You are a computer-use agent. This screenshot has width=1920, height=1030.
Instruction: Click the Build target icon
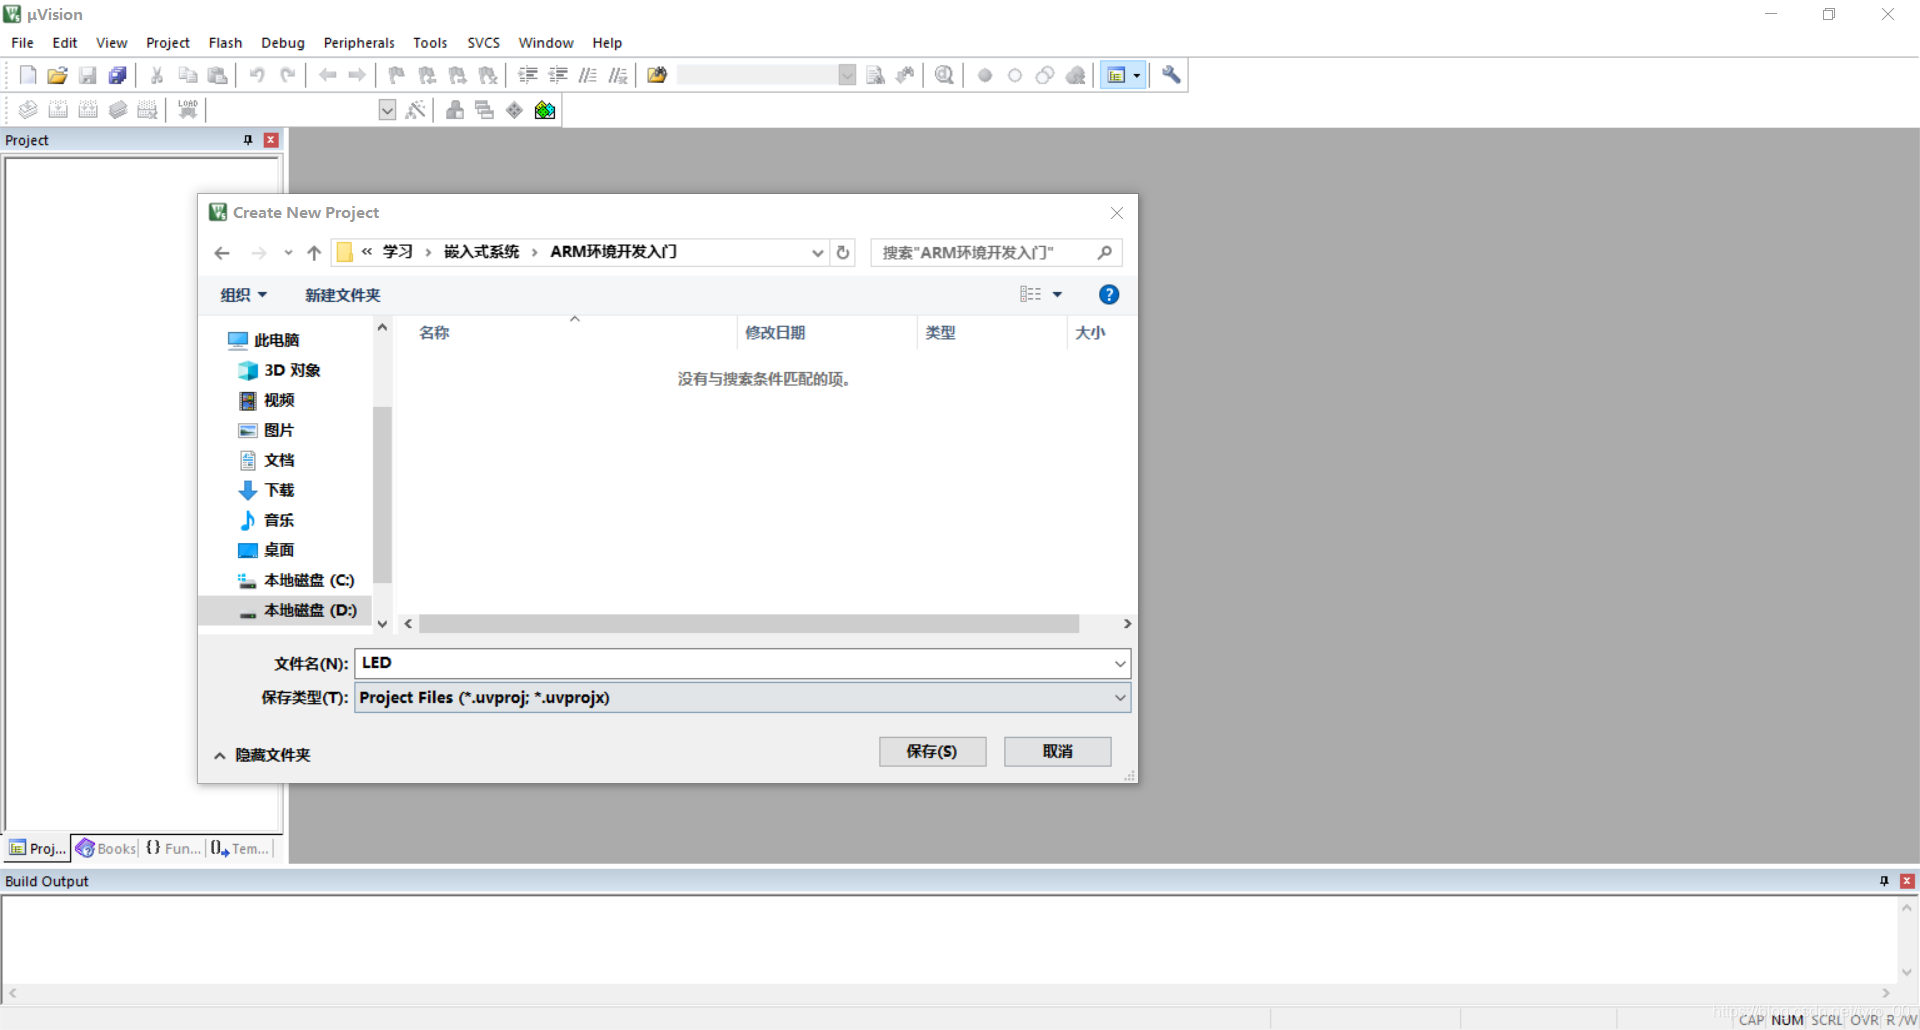[58, 110]
